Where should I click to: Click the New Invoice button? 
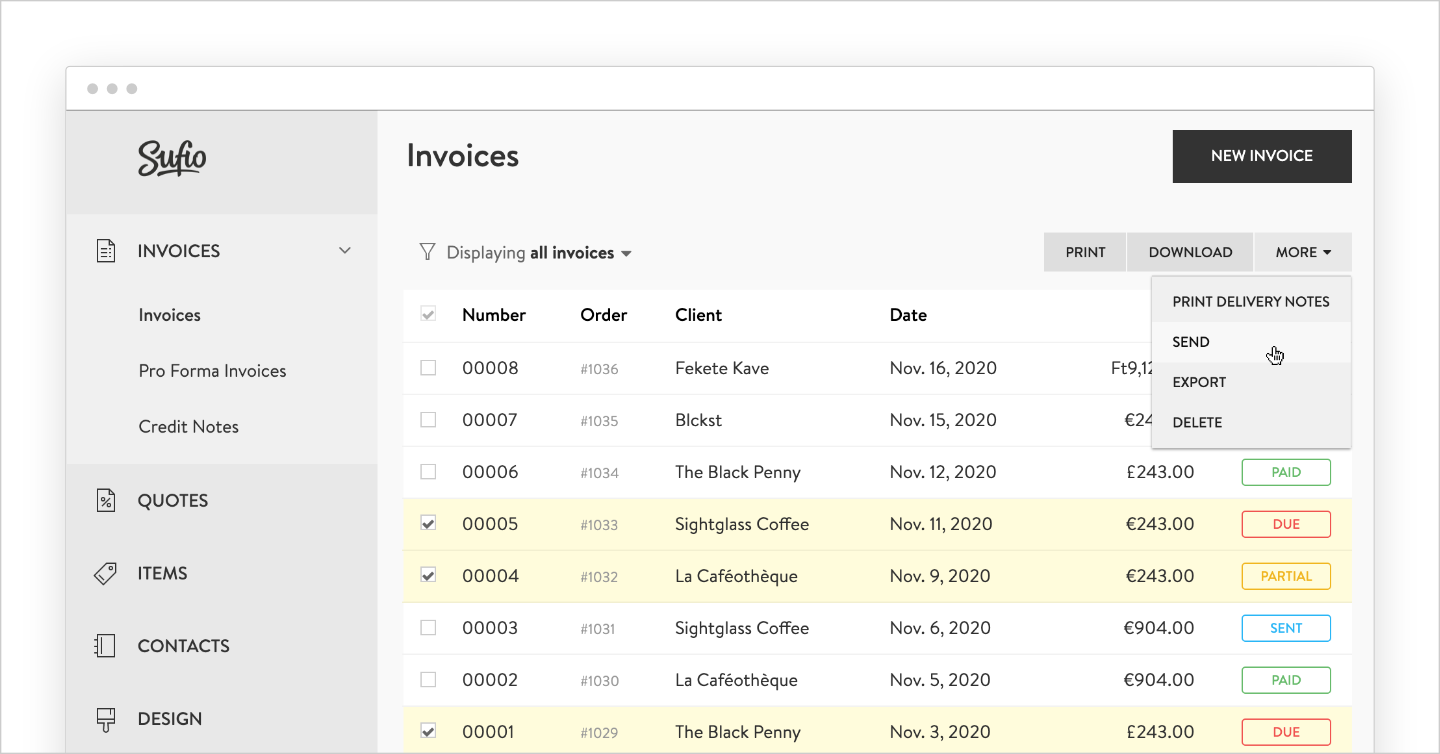click(1261, 156)
